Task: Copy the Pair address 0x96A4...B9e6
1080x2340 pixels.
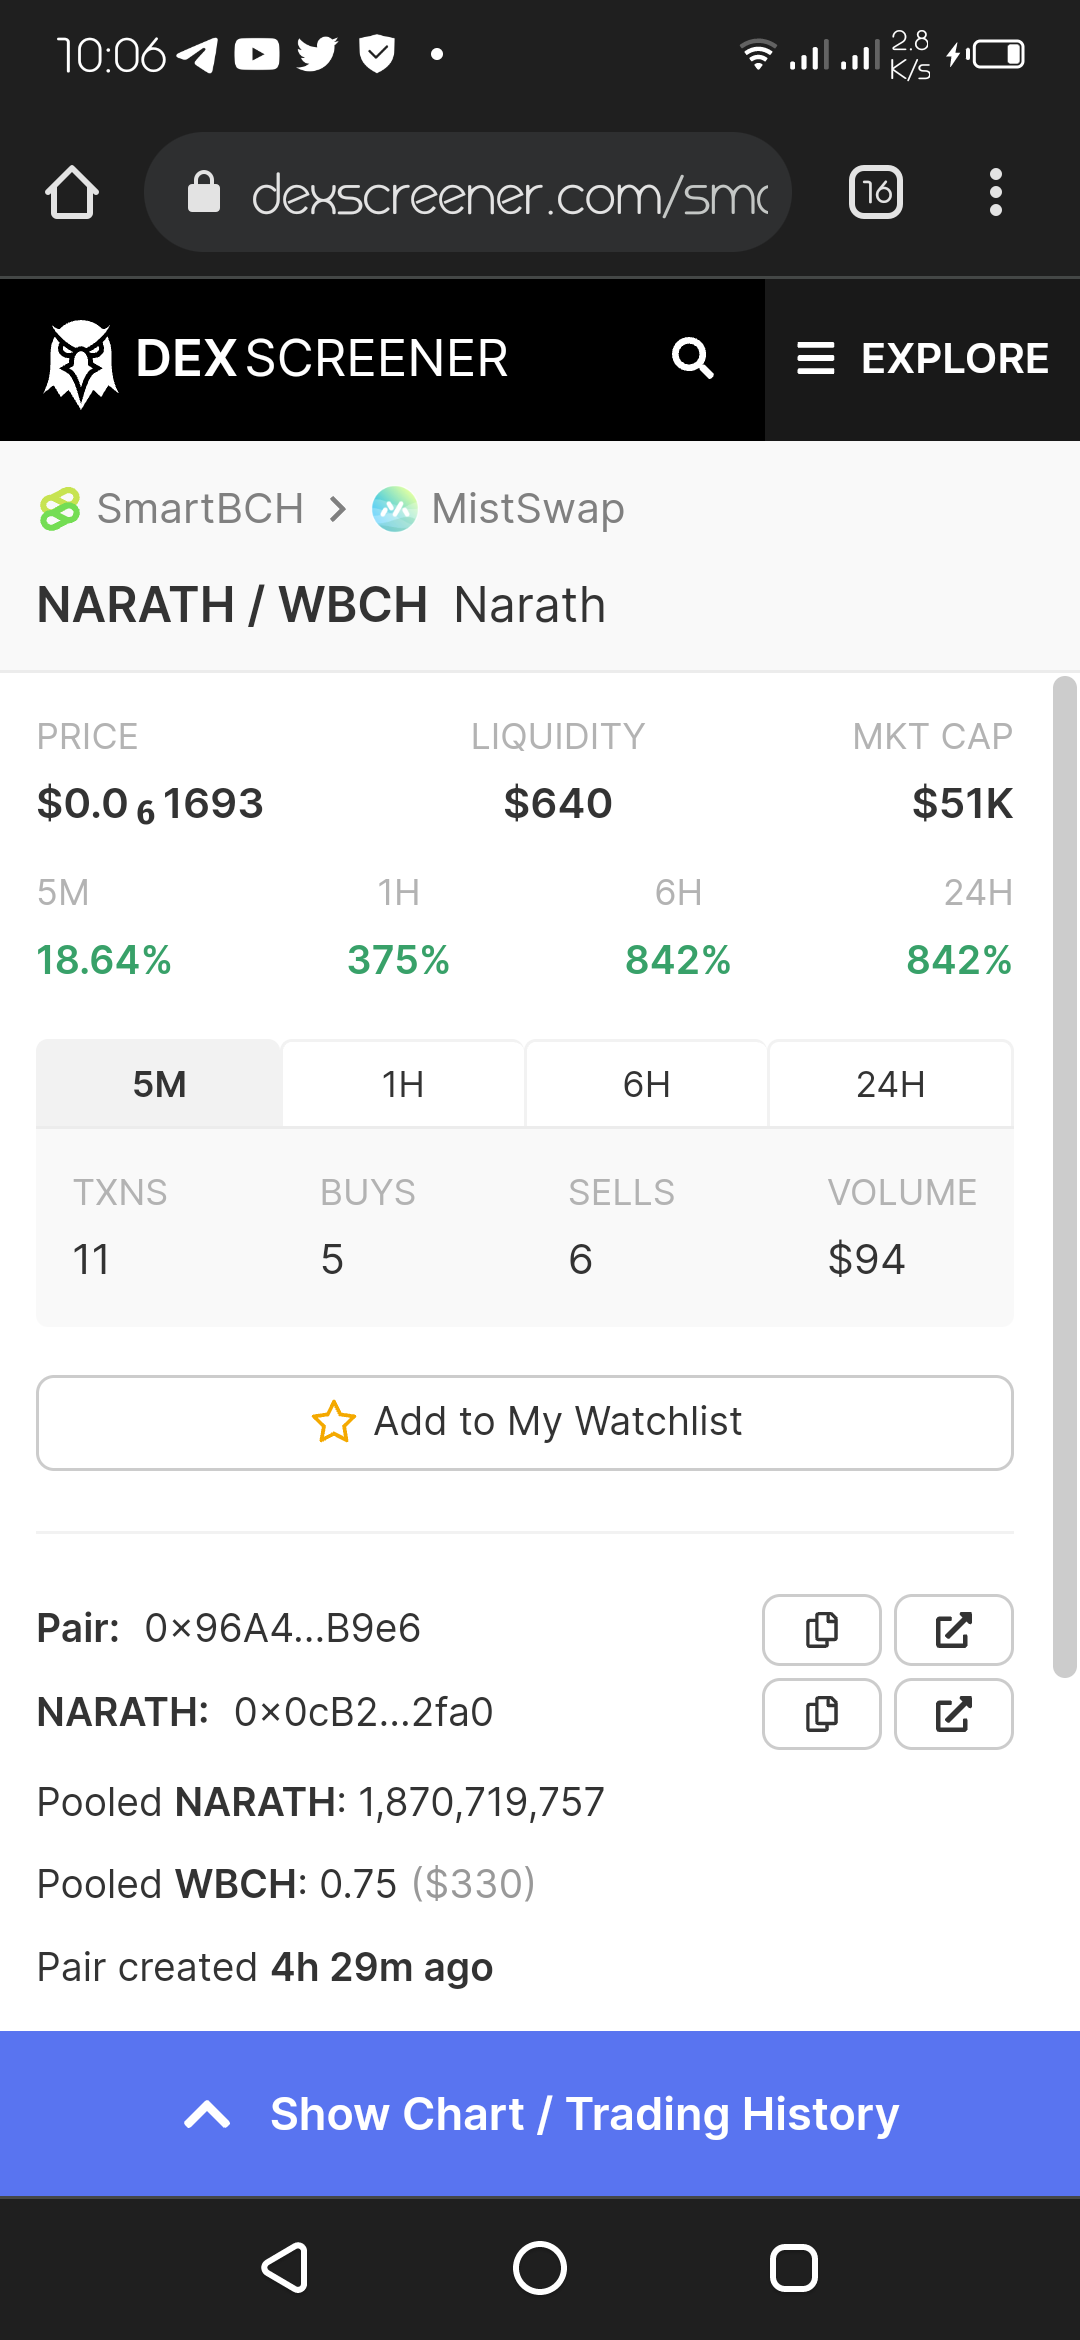Action: click(822, 1630)
